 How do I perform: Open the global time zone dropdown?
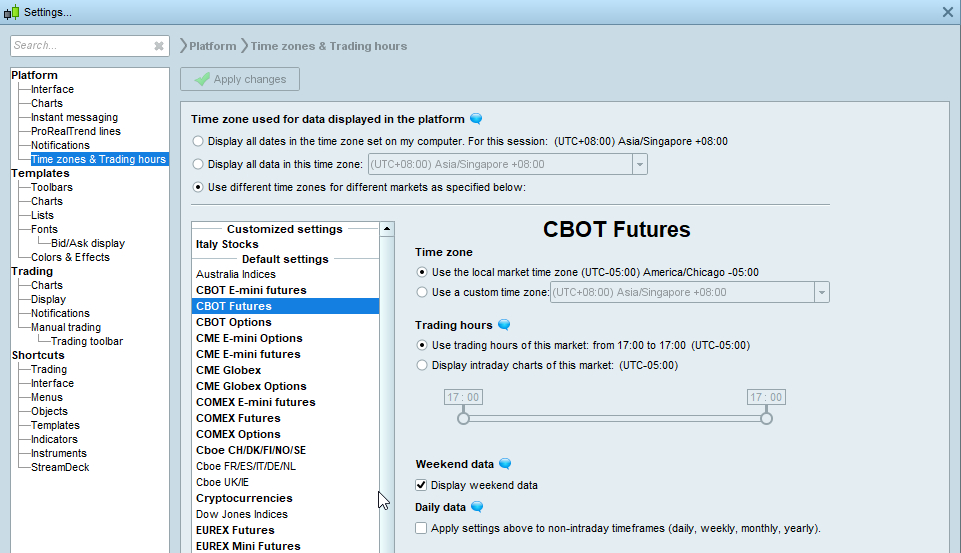[640, 164]
